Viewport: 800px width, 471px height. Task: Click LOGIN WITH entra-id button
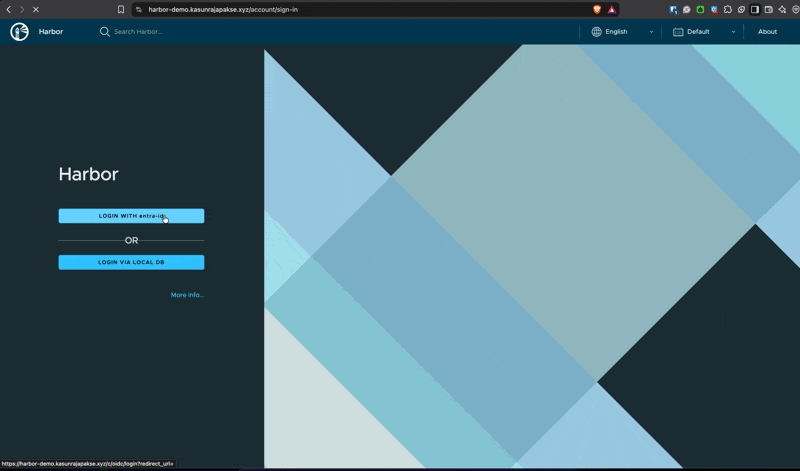(132, 216)
